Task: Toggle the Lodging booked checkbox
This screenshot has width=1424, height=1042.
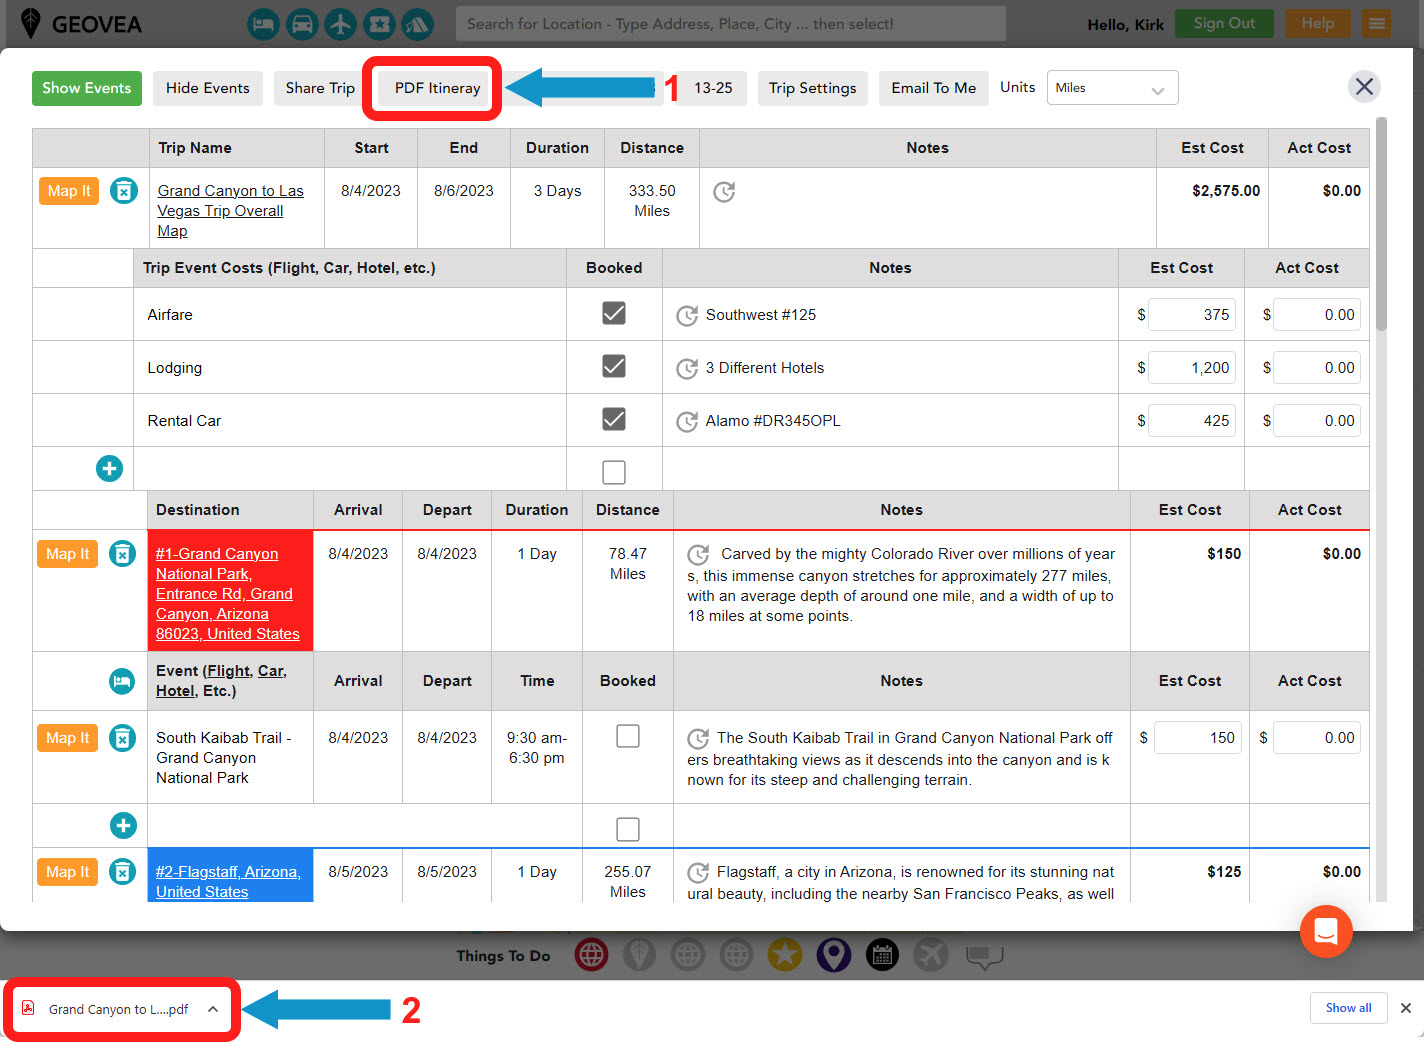Action: tap(613, 365)
